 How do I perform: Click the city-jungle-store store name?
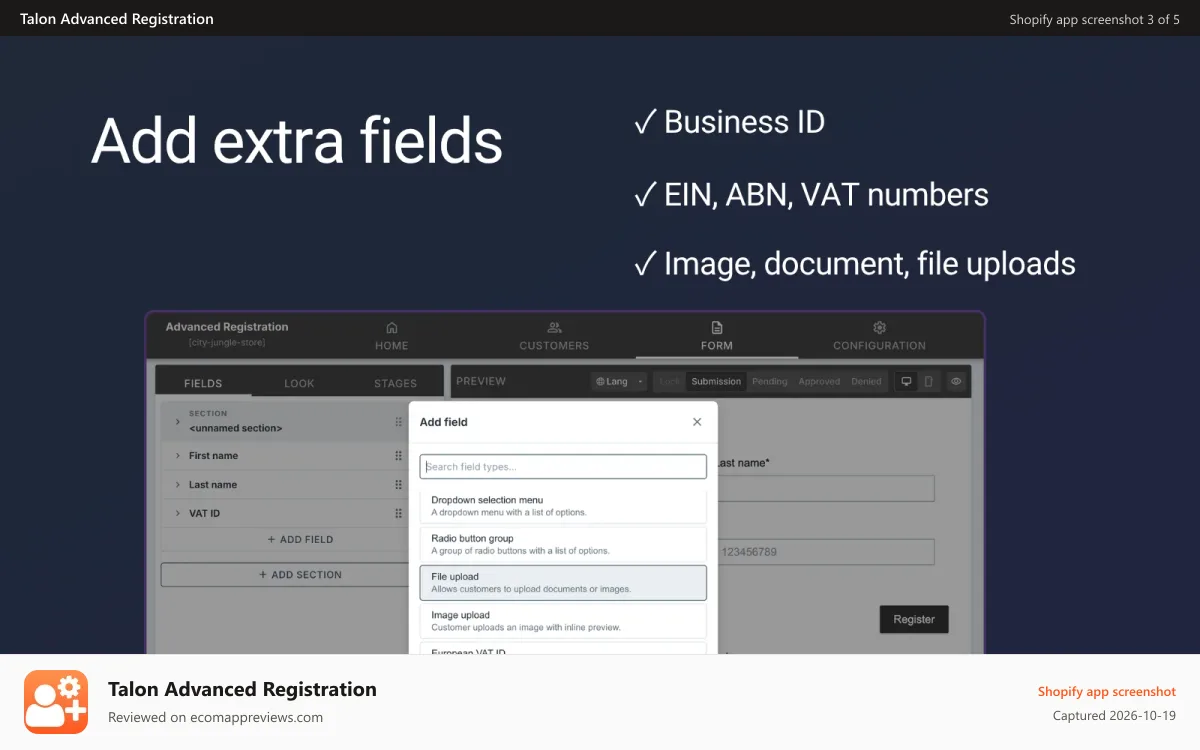pos(227,343)
